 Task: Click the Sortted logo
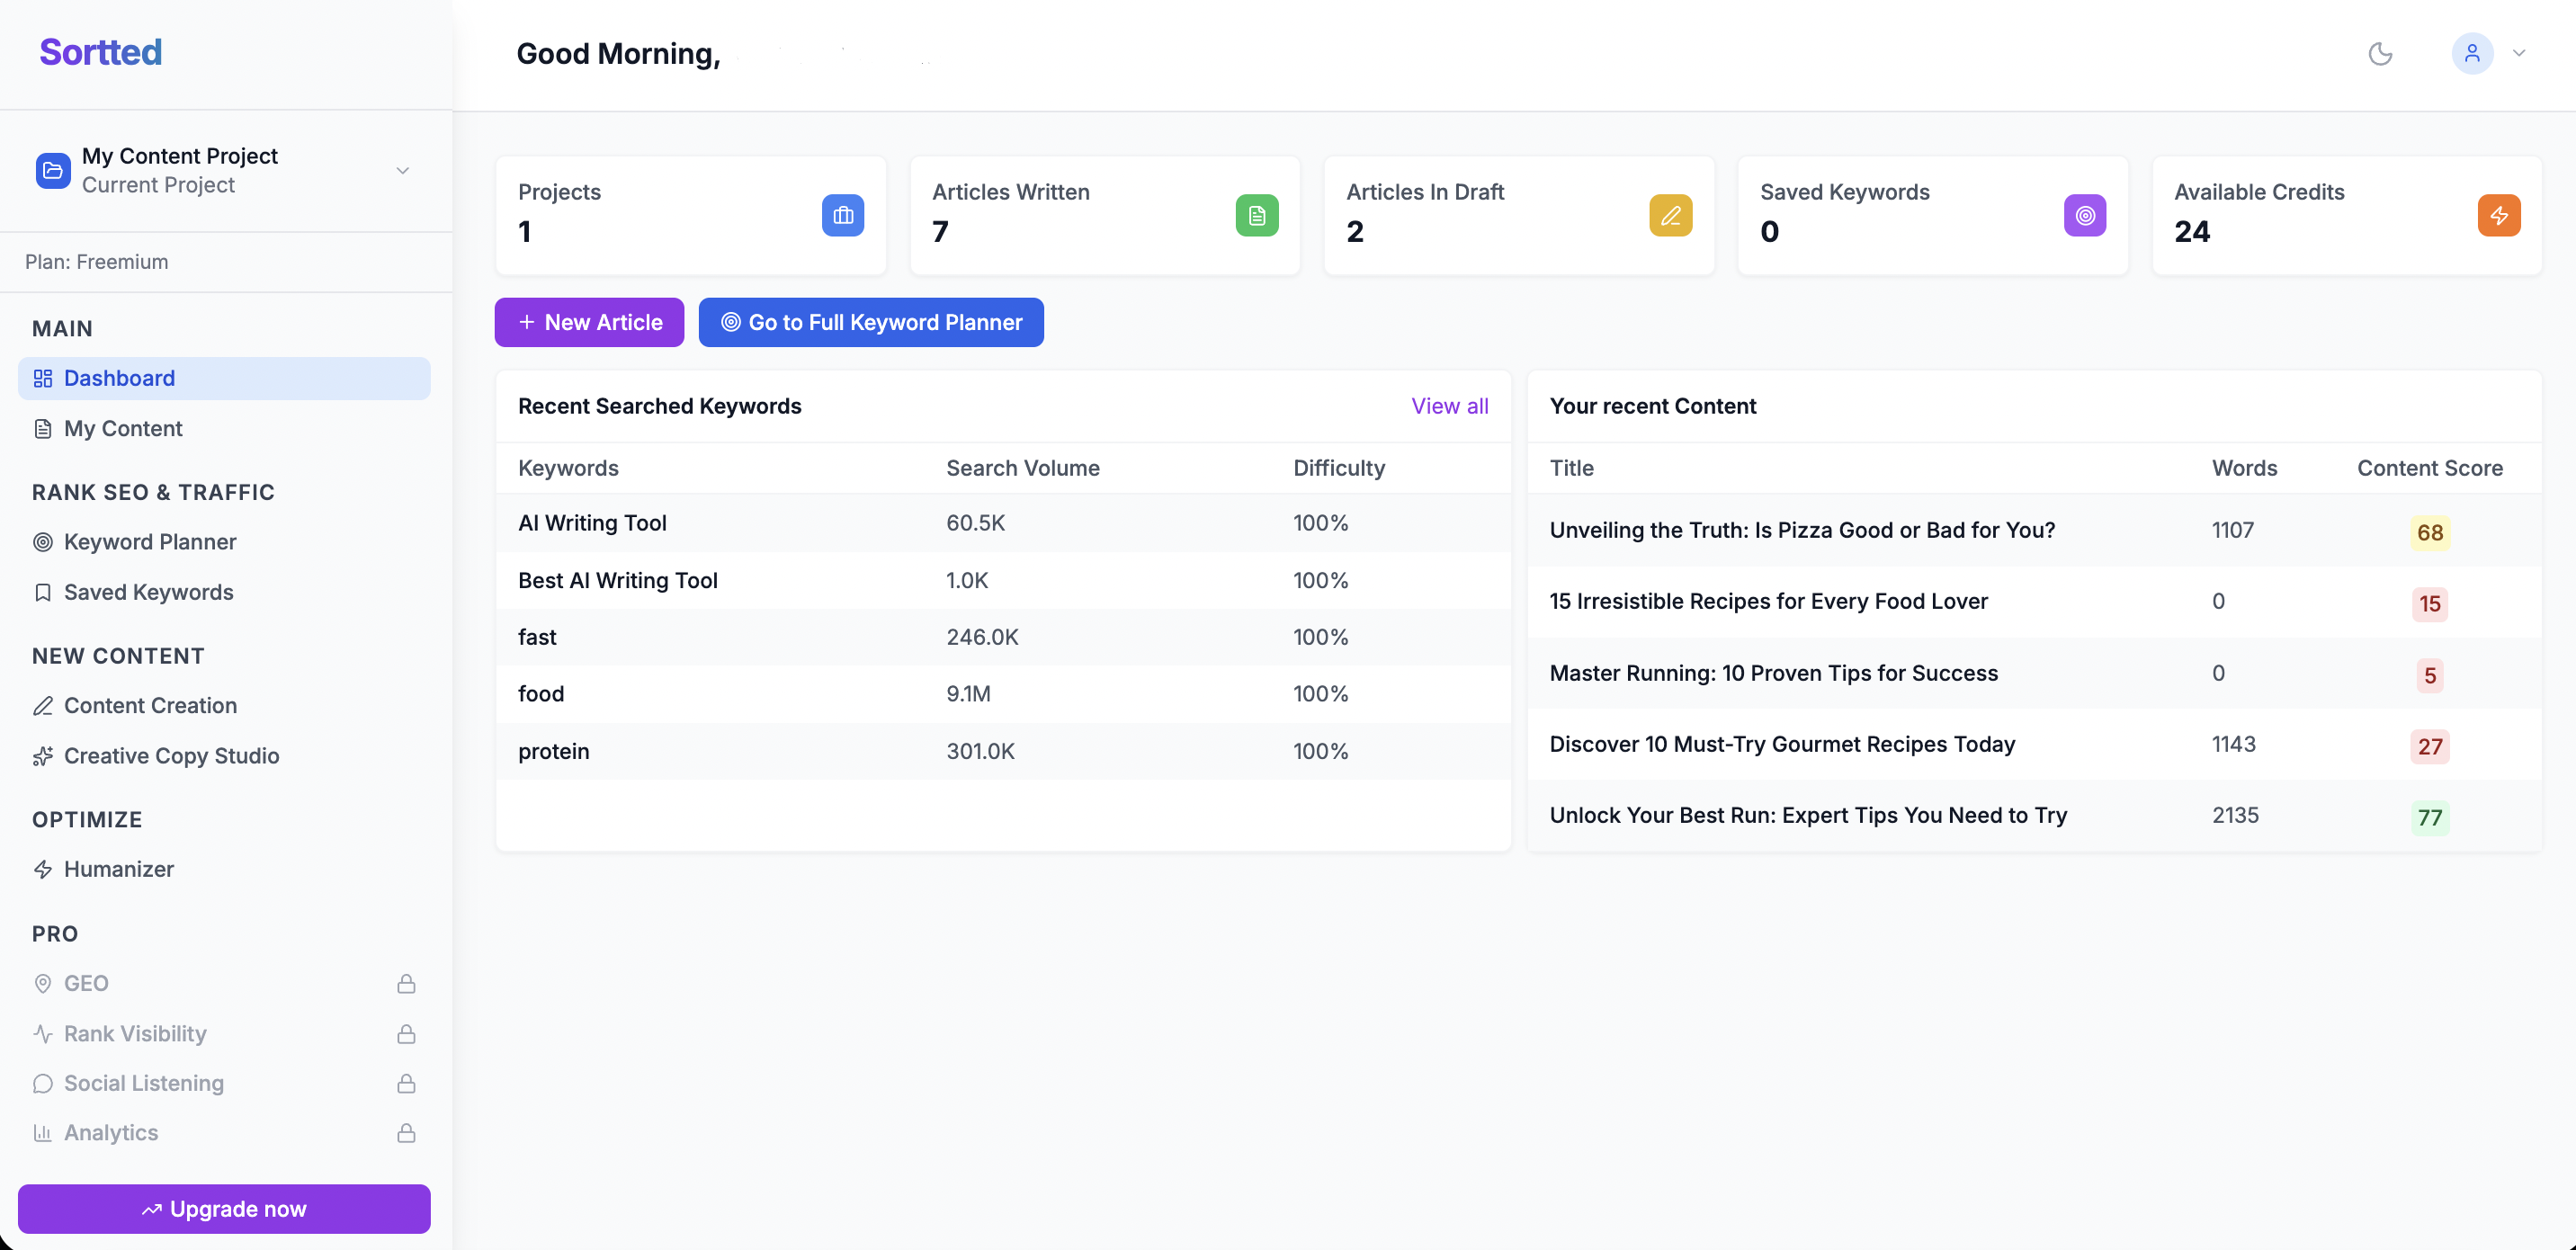click(x=100, y=52)
